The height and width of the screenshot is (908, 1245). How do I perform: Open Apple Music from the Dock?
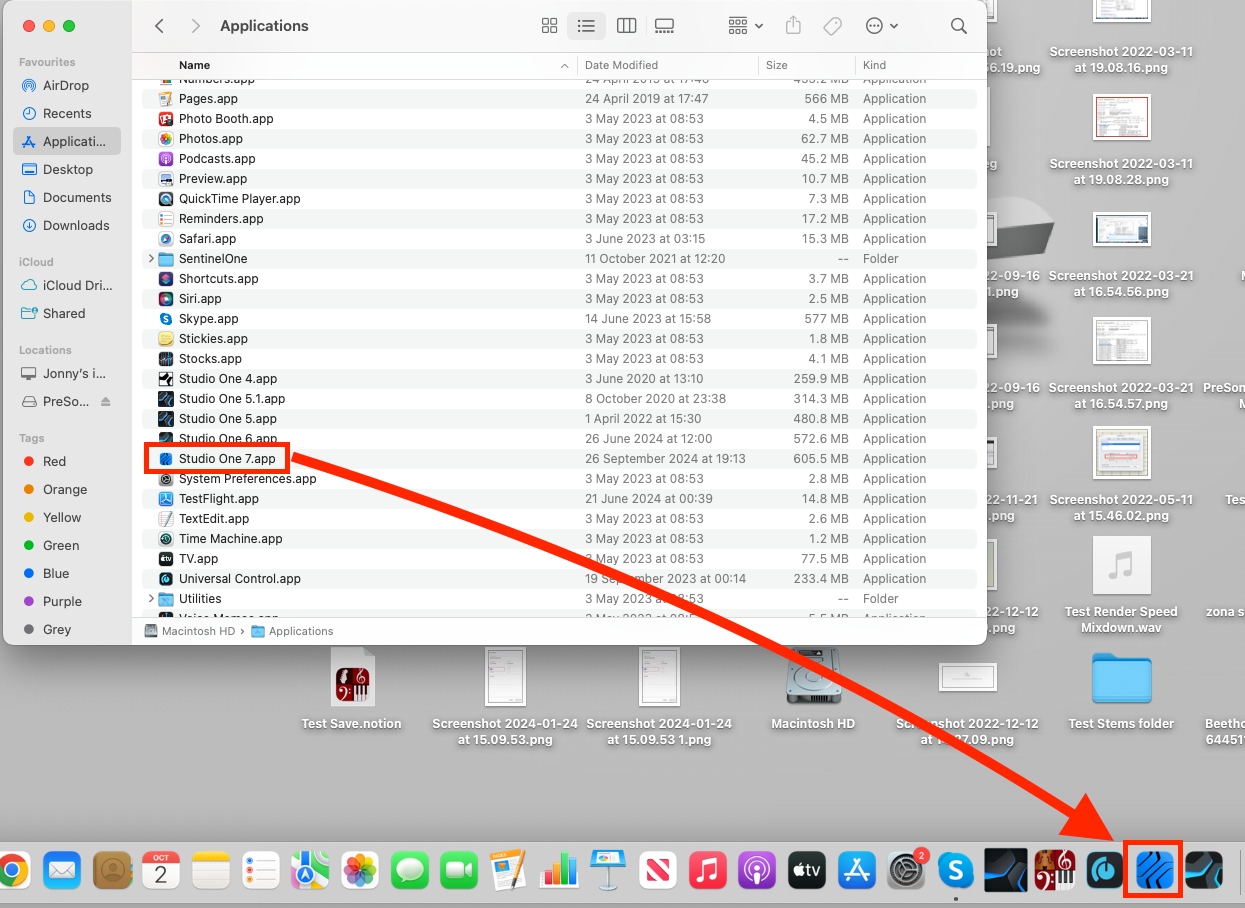pyautogui.click(x=707, y=870)
